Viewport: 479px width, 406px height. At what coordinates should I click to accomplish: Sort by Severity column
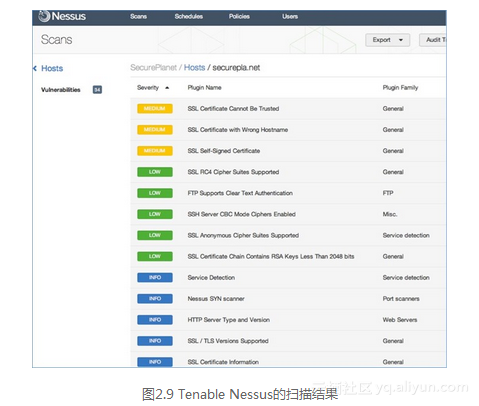click(148, 88)
